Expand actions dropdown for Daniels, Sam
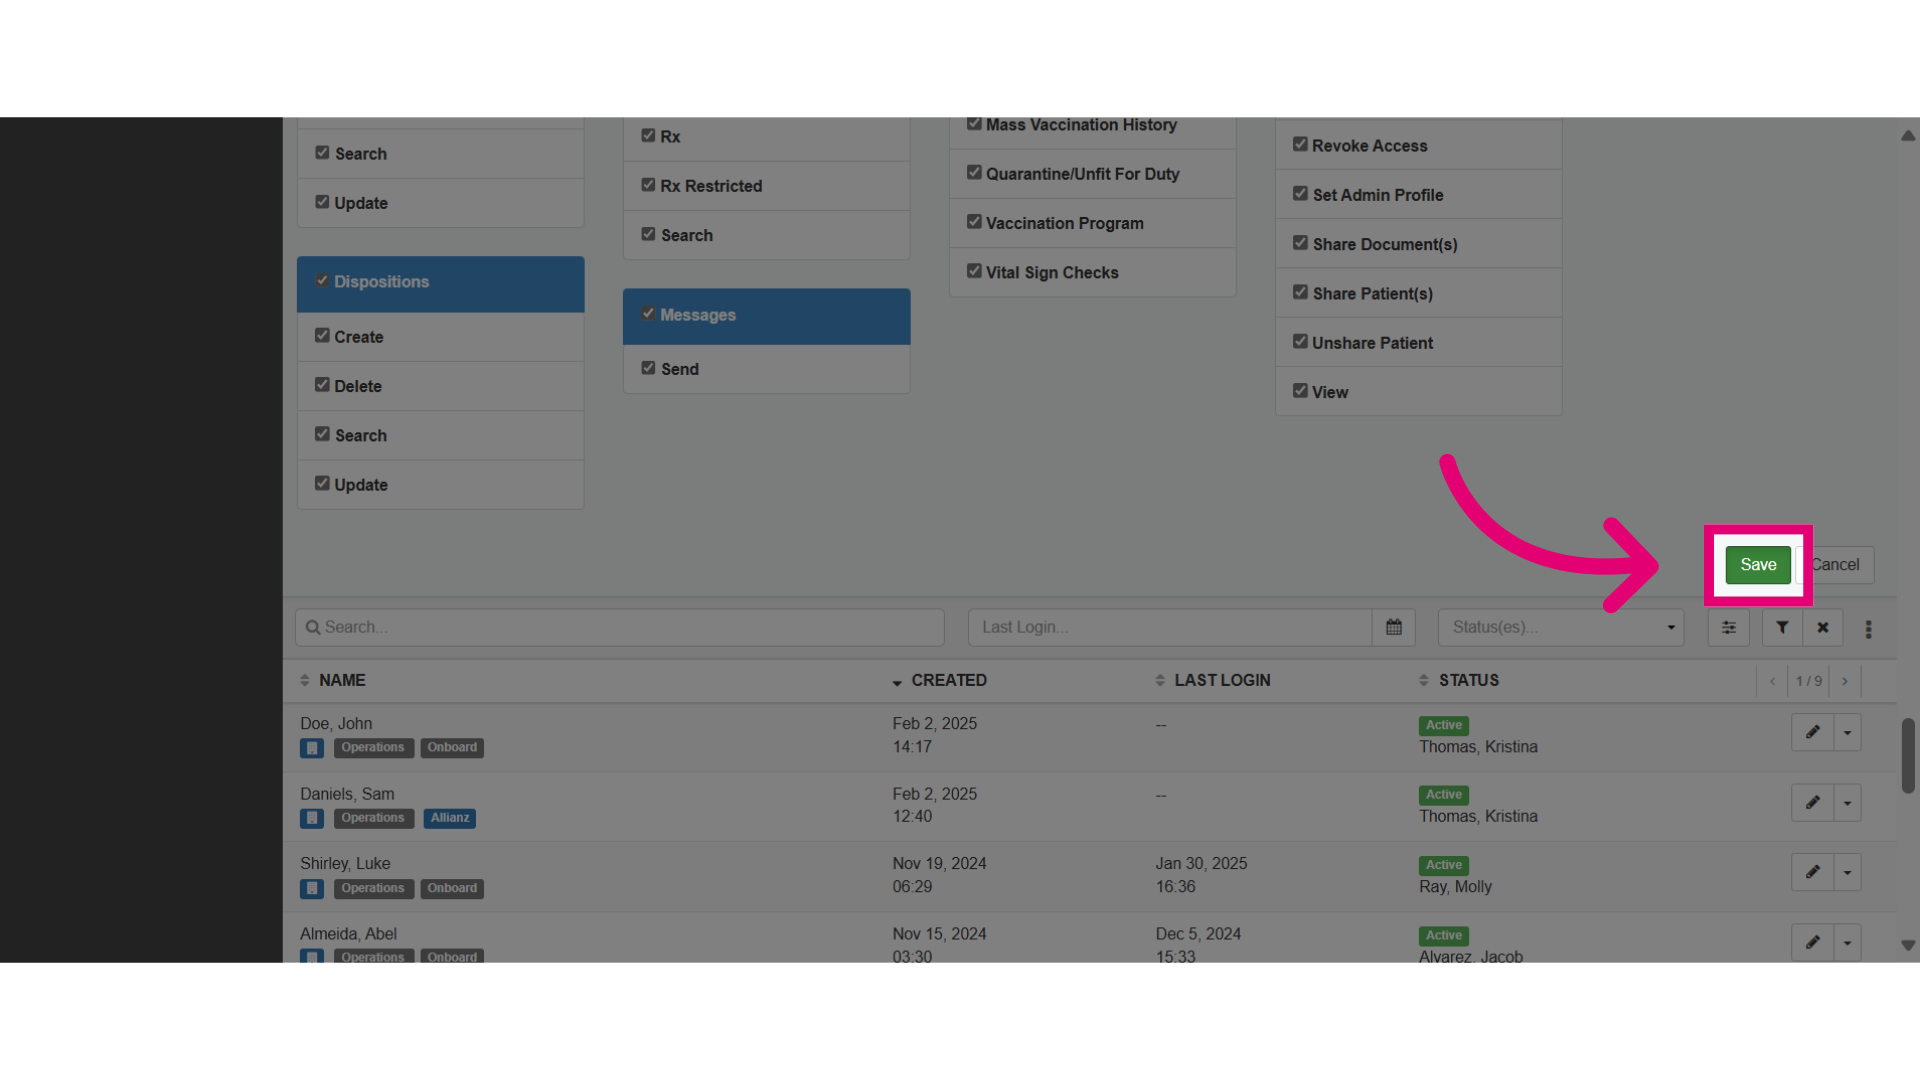The height and width of the screenshot is (1080, 1920). point(1847,802)
